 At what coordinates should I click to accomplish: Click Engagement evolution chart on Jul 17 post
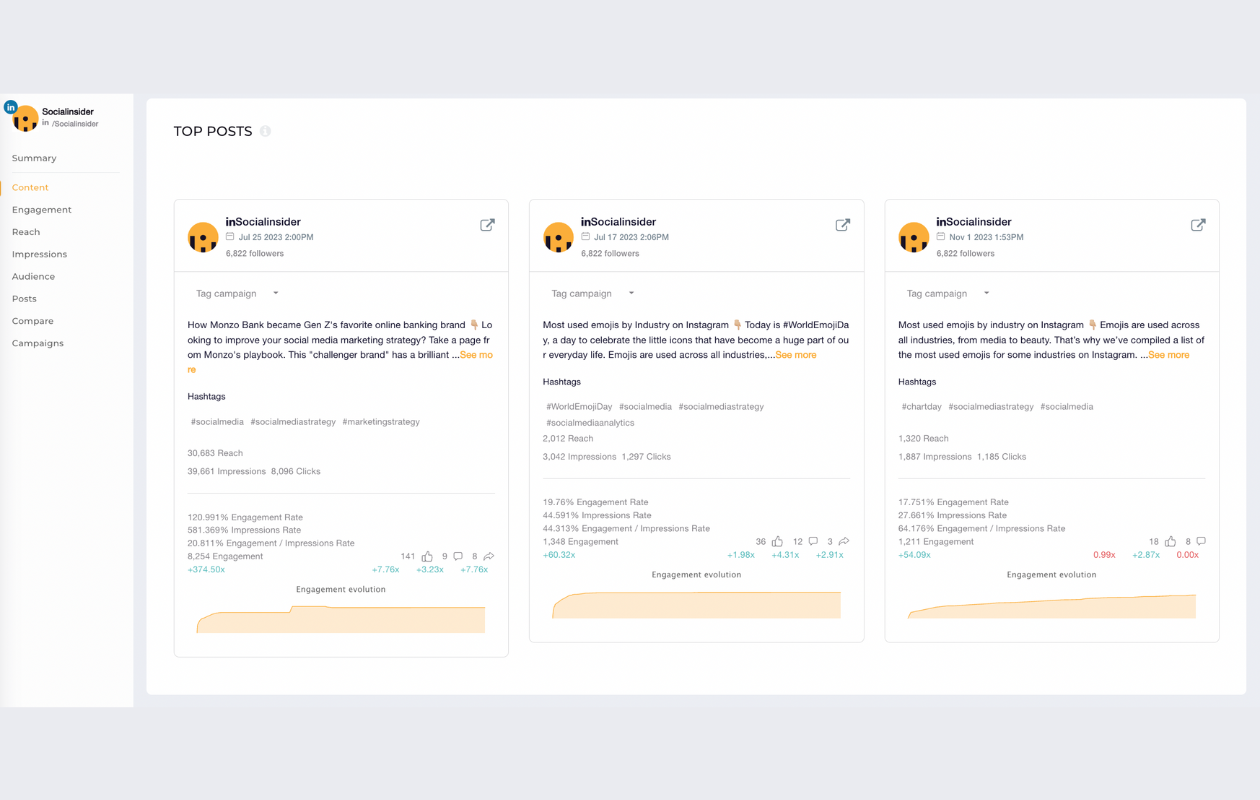[697, 605]
